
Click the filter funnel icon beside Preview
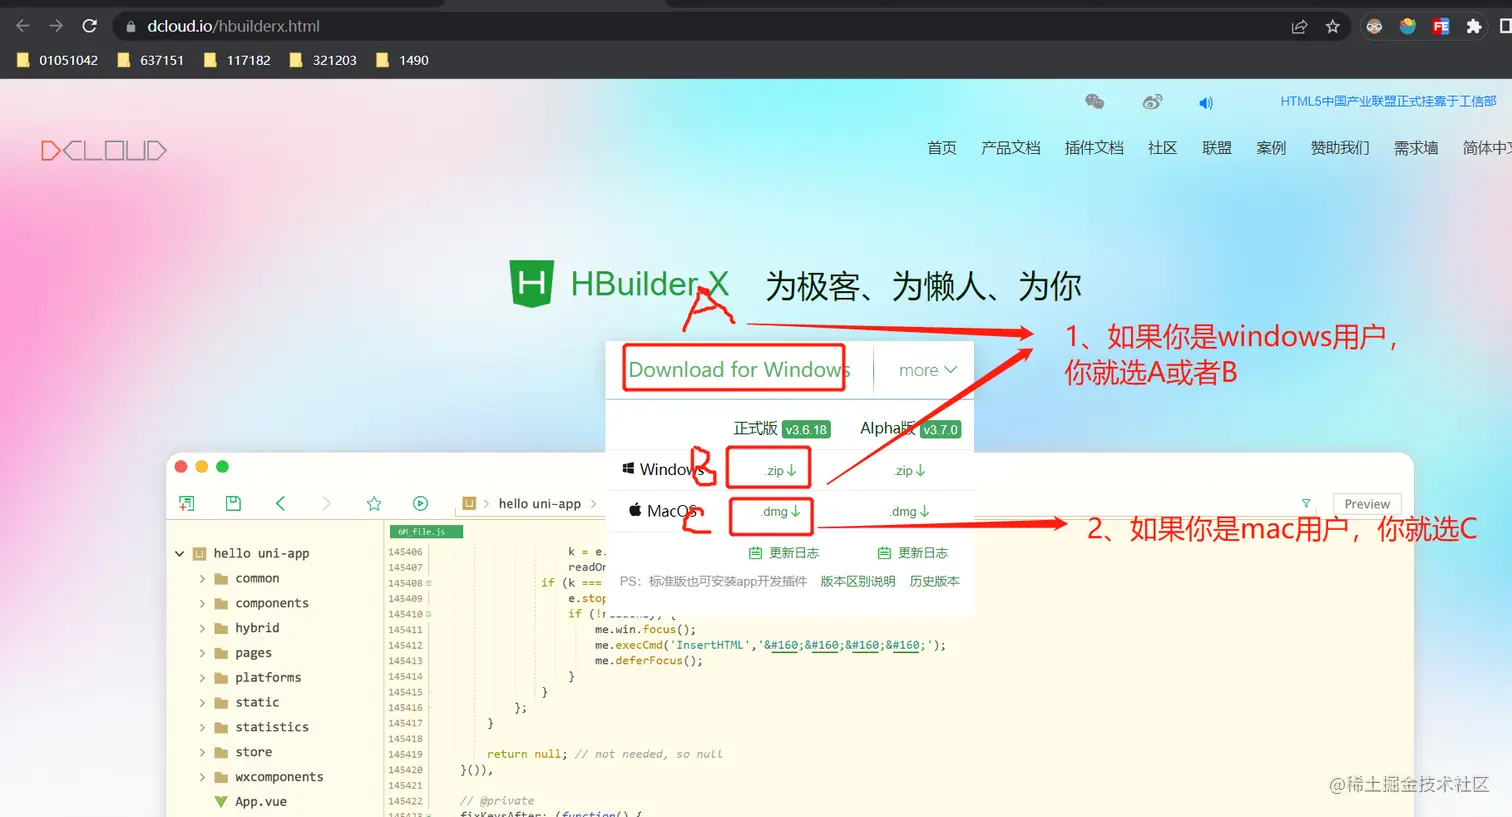(1306, 503)
